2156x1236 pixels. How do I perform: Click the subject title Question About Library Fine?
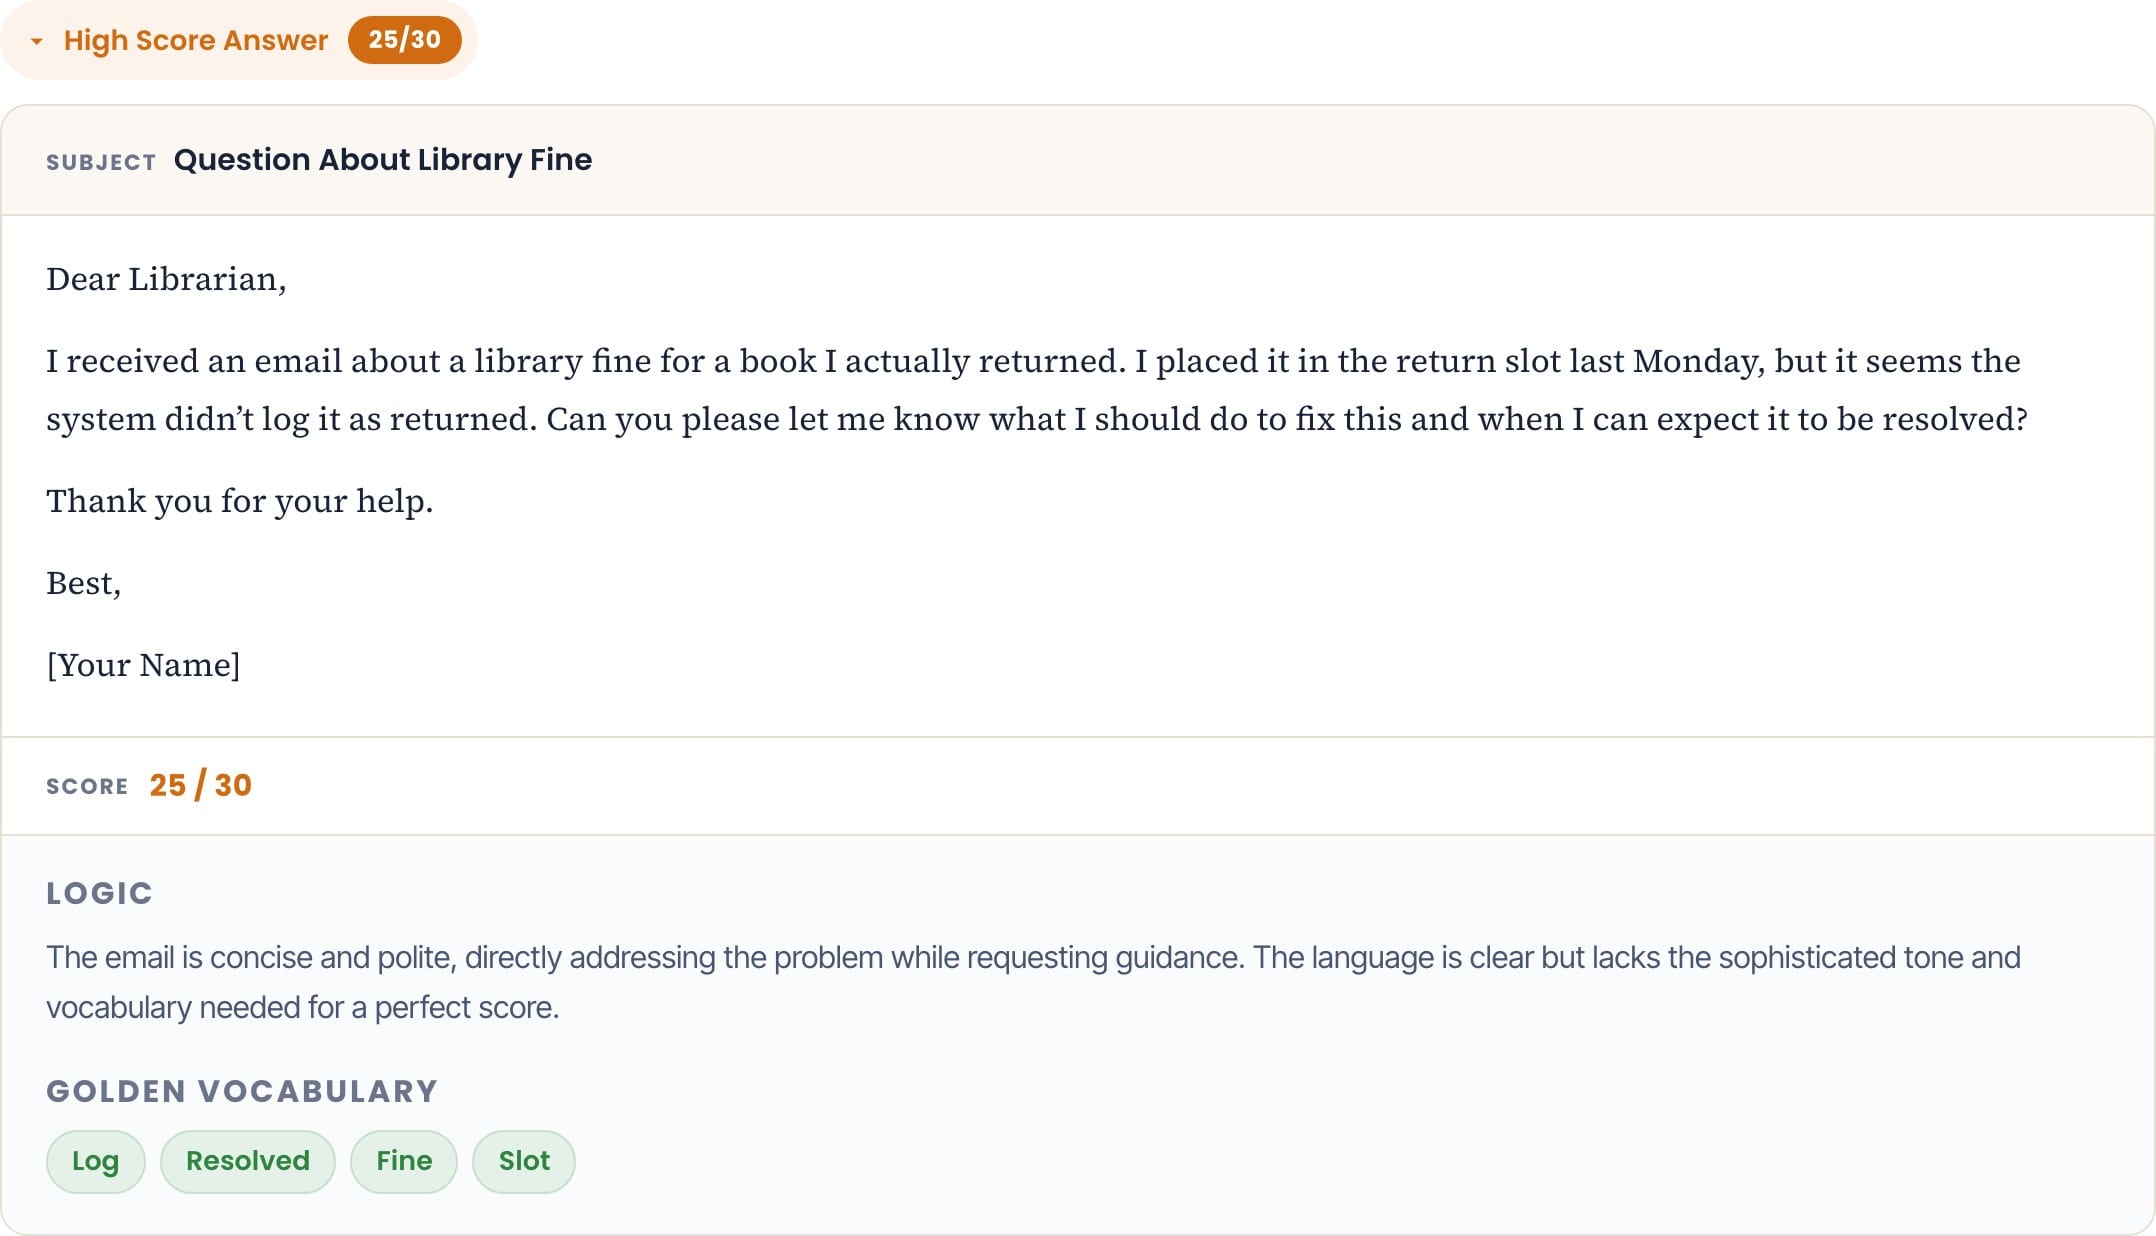pos(383,160)
